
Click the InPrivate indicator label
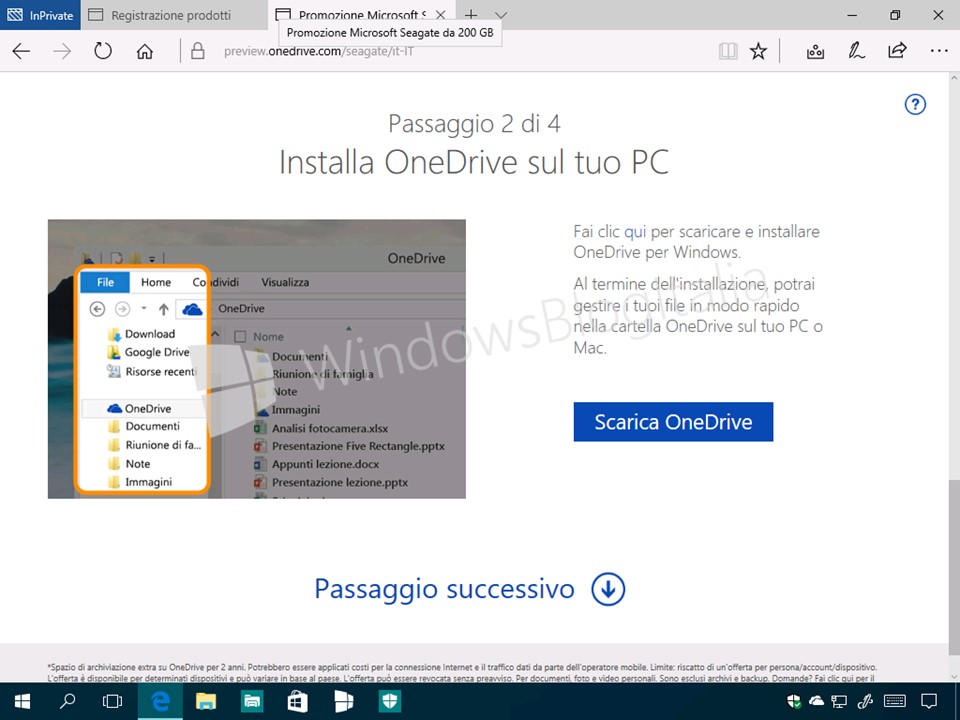coord(40,15)
